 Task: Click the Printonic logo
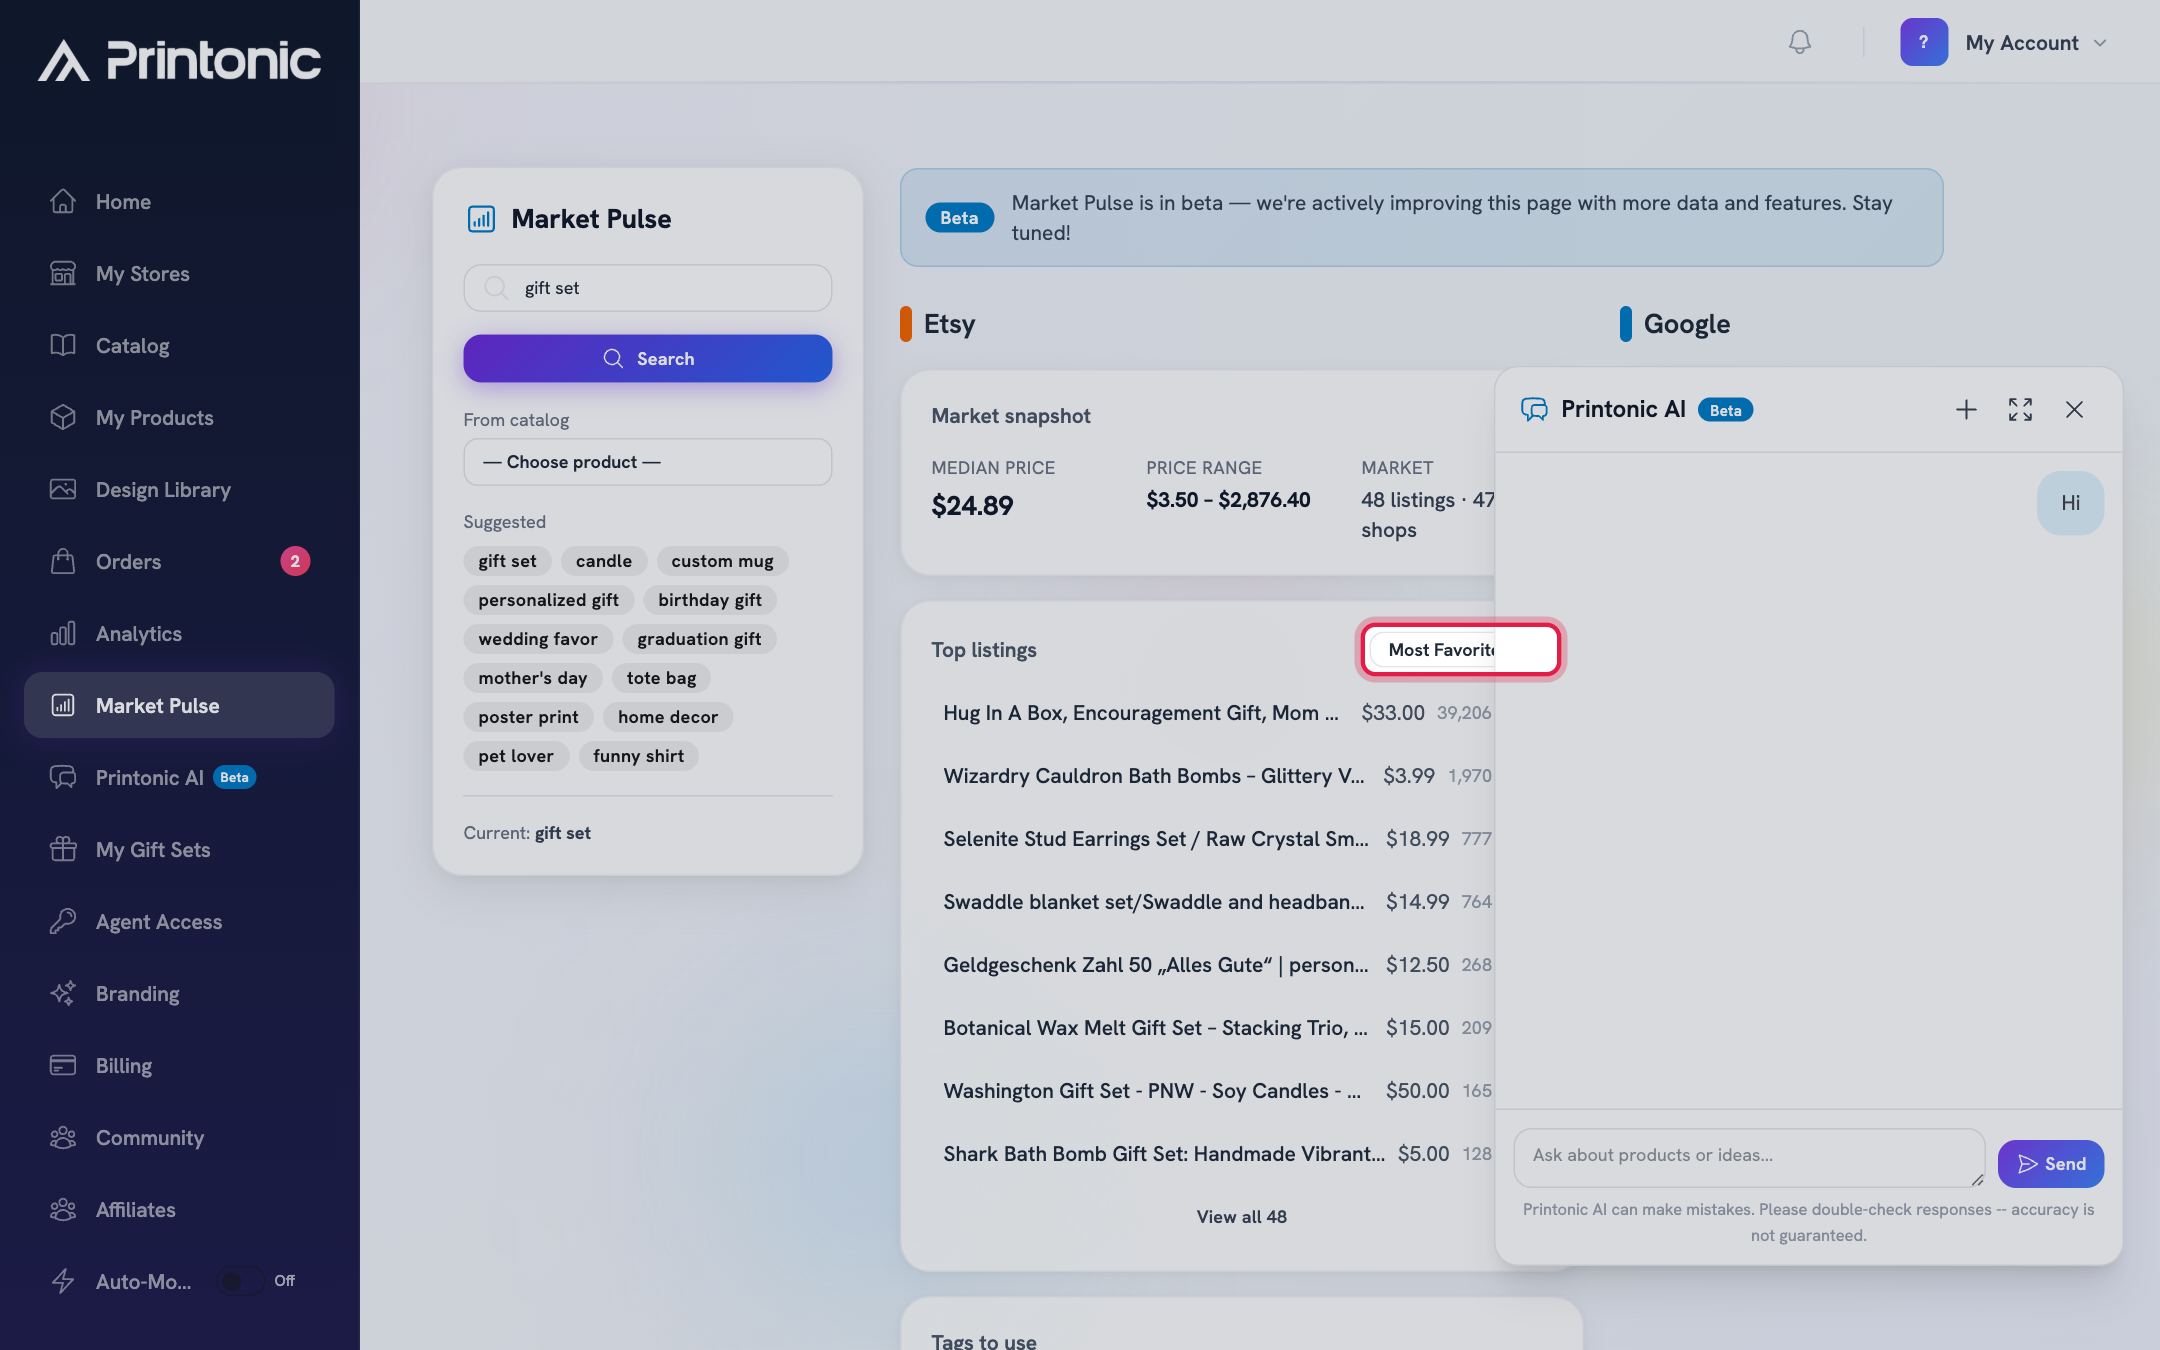point(180,60)
